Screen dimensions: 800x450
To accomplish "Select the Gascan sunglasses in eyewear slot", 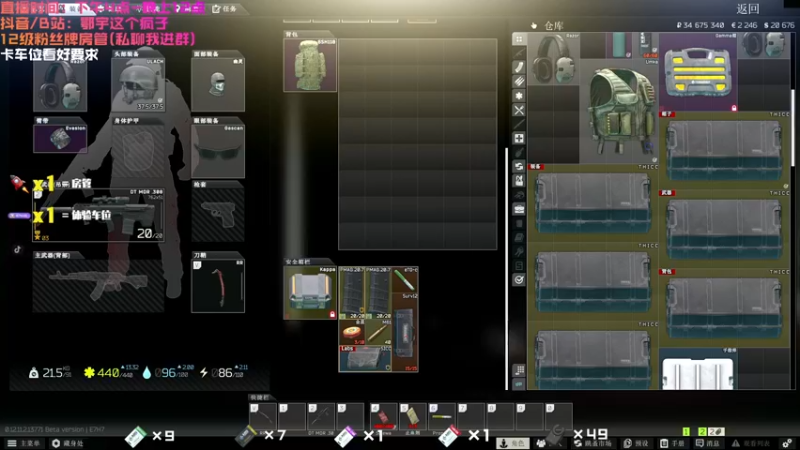I will [x=218, y=152].
